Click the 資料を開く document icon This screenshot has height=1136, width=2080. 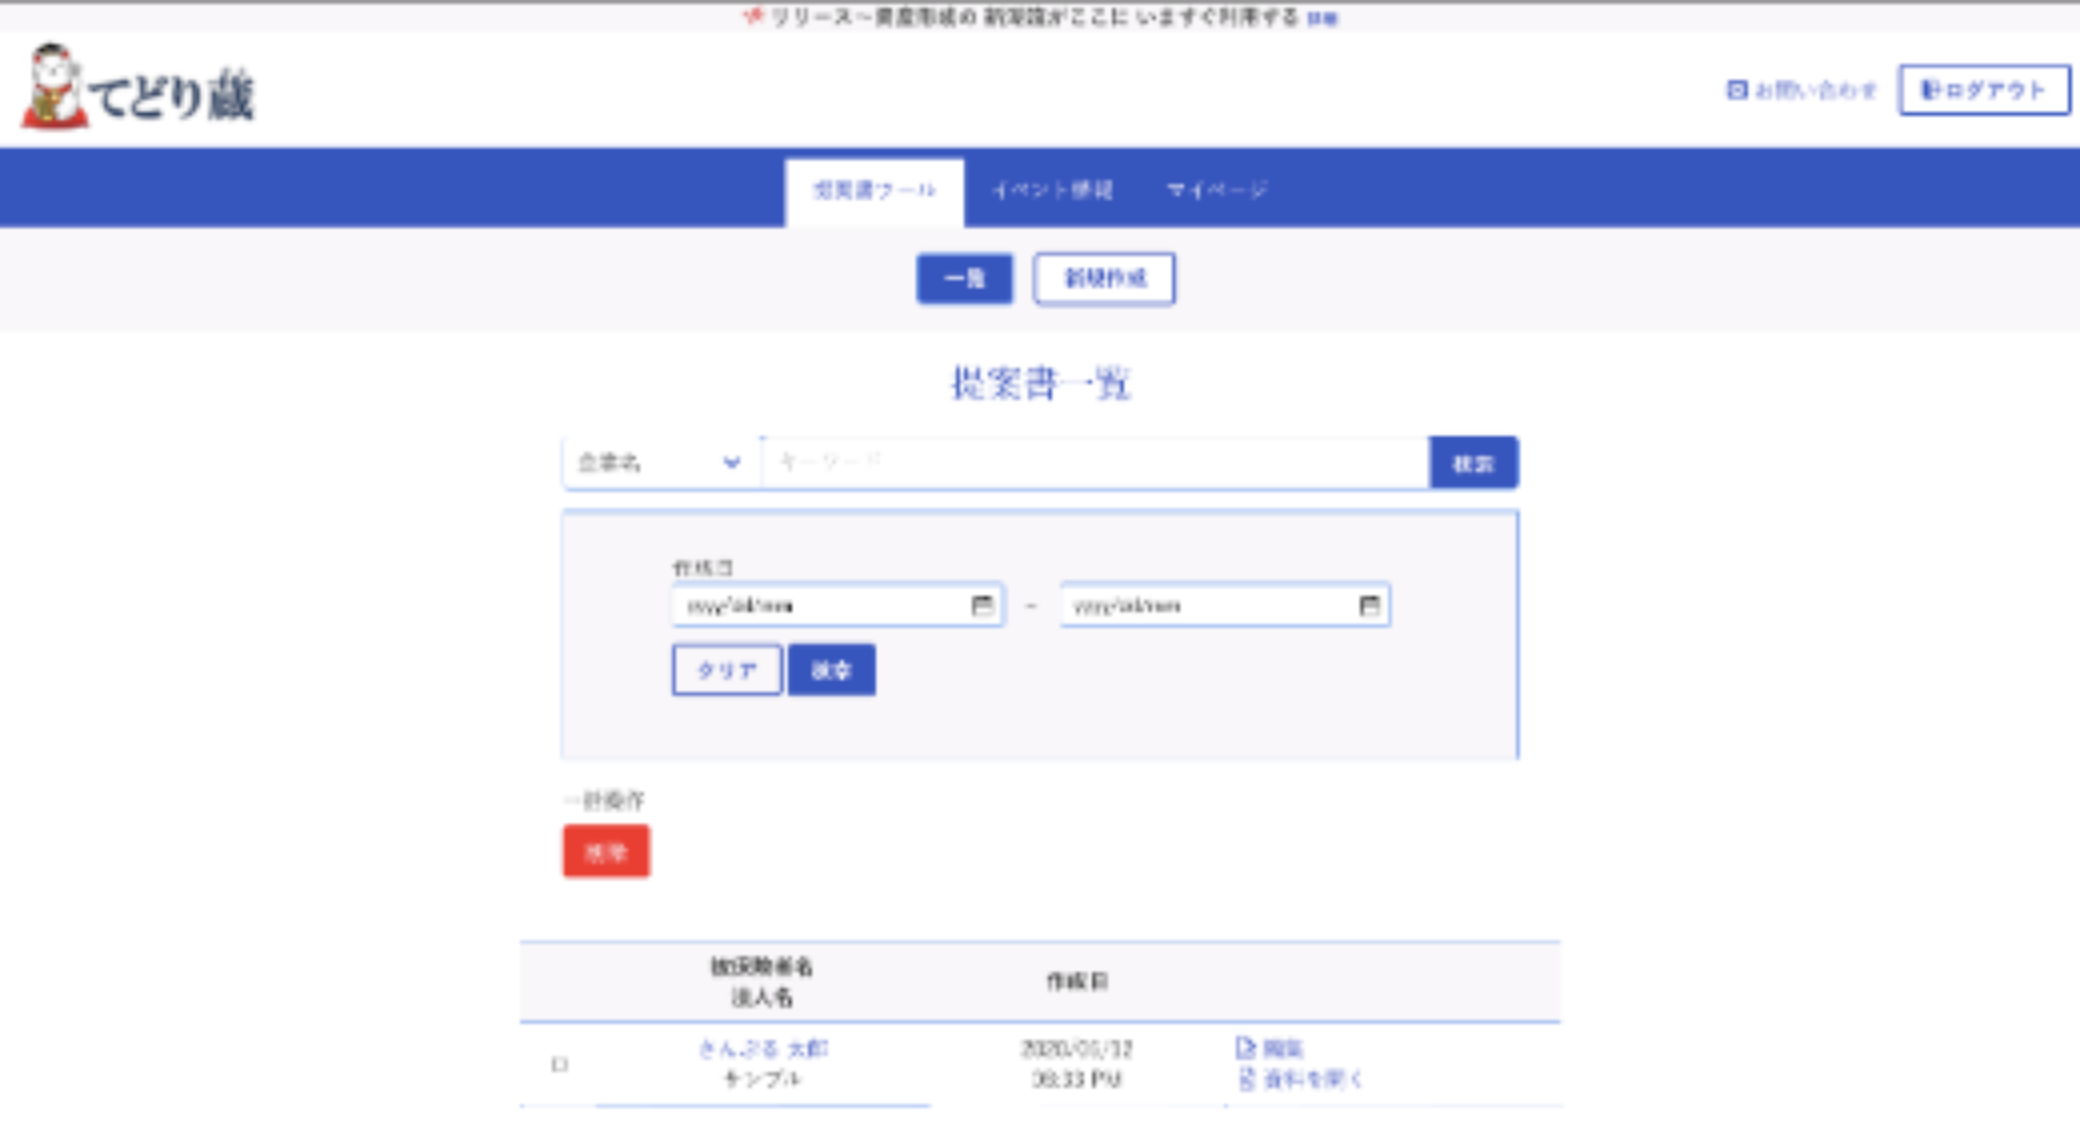[1245, 1078]
